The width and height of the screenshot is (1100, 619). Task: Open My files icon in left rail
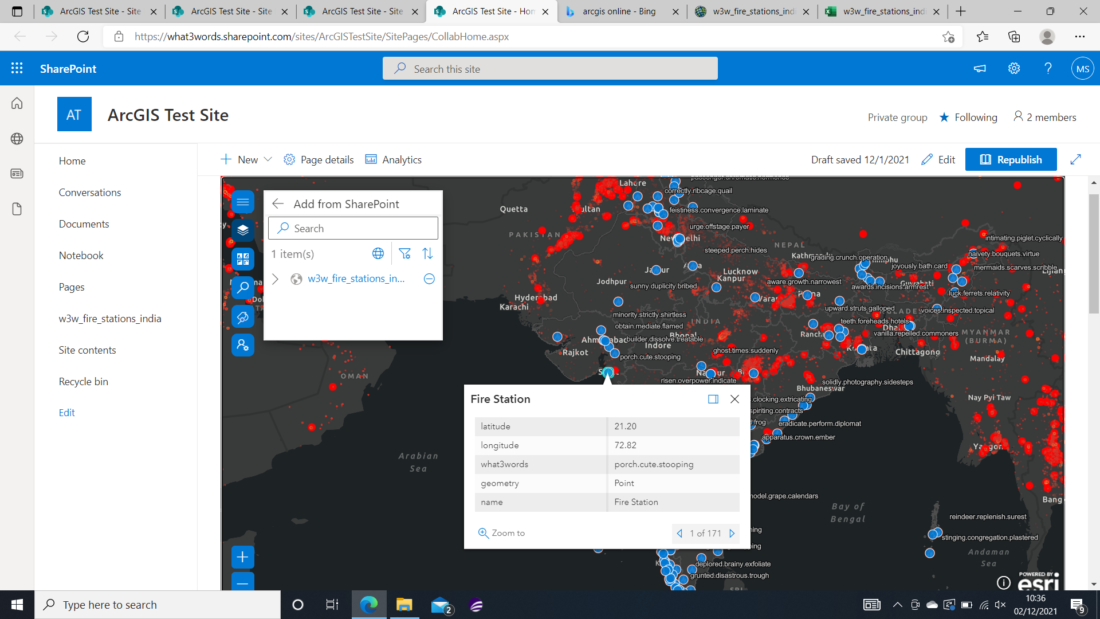coord(17,209)
